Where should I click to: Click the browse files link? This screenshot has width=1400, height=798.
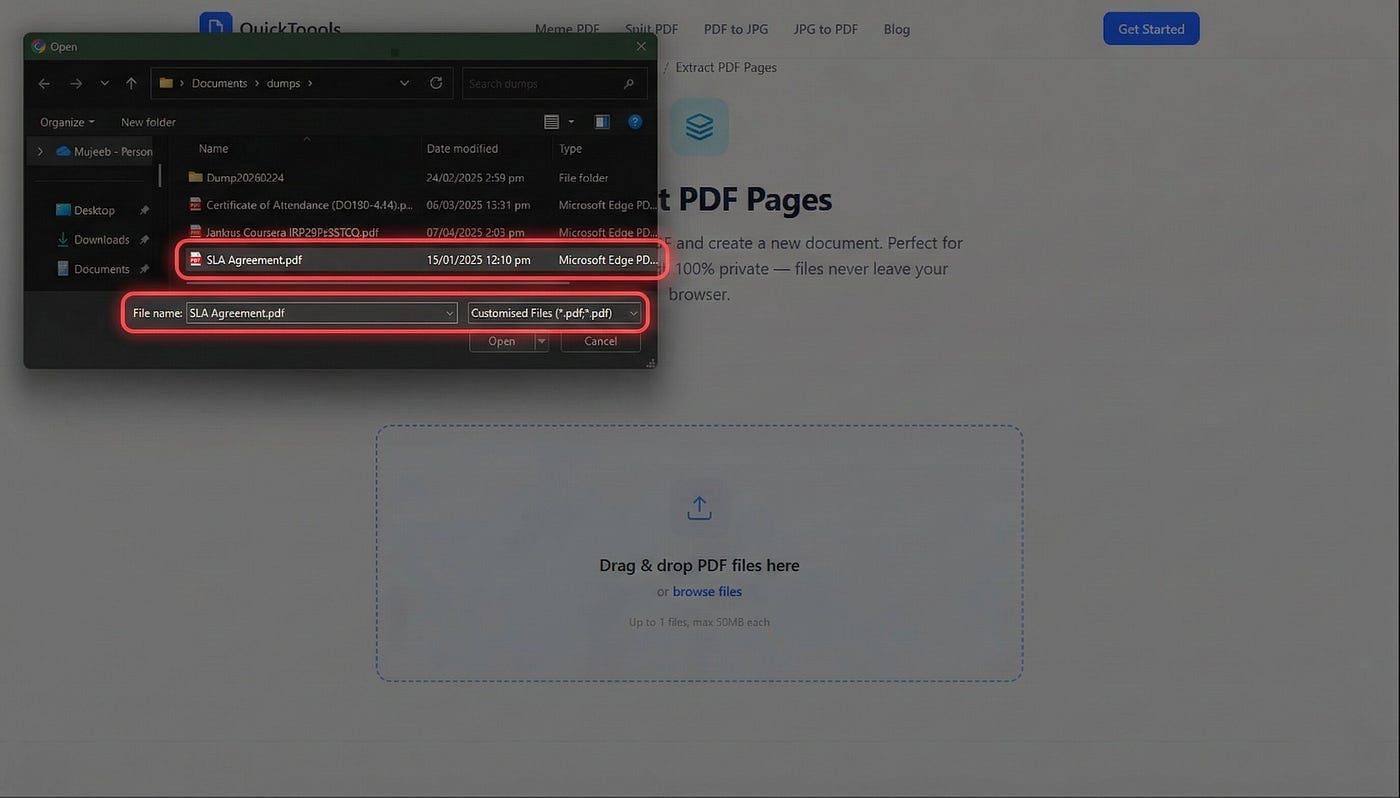(x=707, y=592)
